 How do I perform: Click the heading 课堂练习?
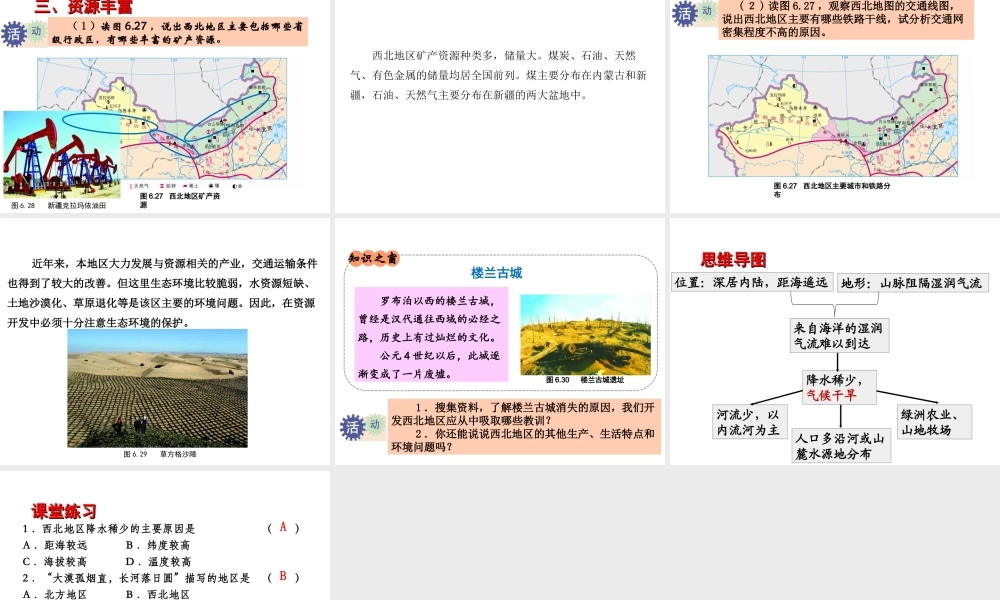64,511
